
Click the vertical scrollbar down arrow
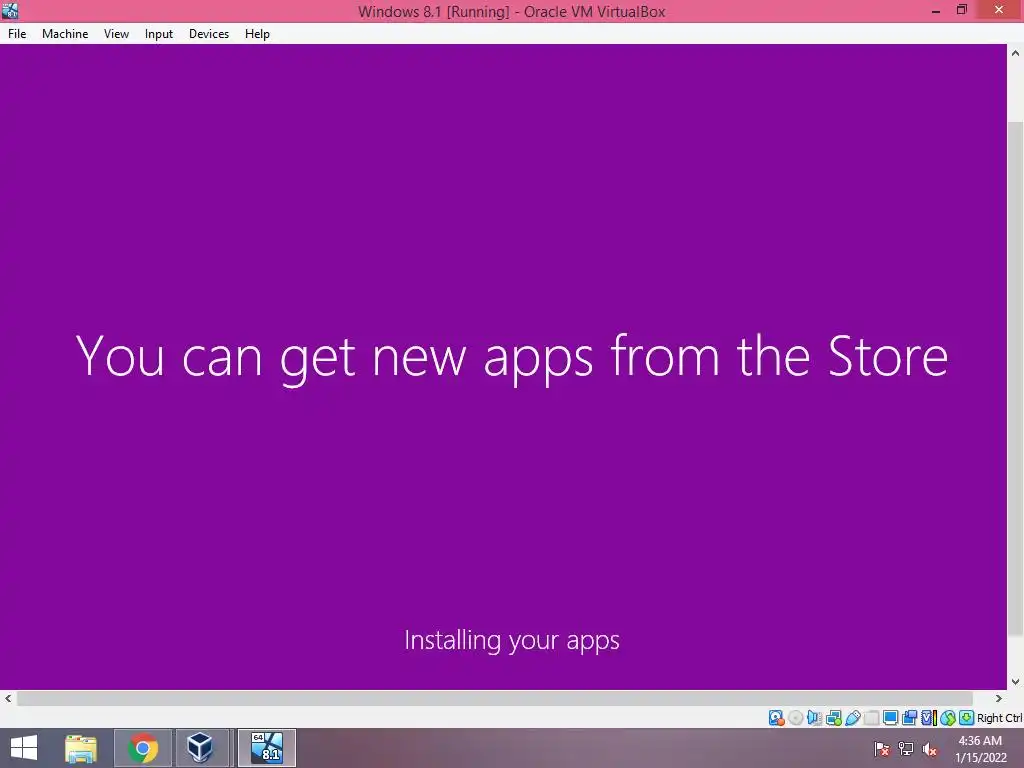click(x=1015, y=681)
